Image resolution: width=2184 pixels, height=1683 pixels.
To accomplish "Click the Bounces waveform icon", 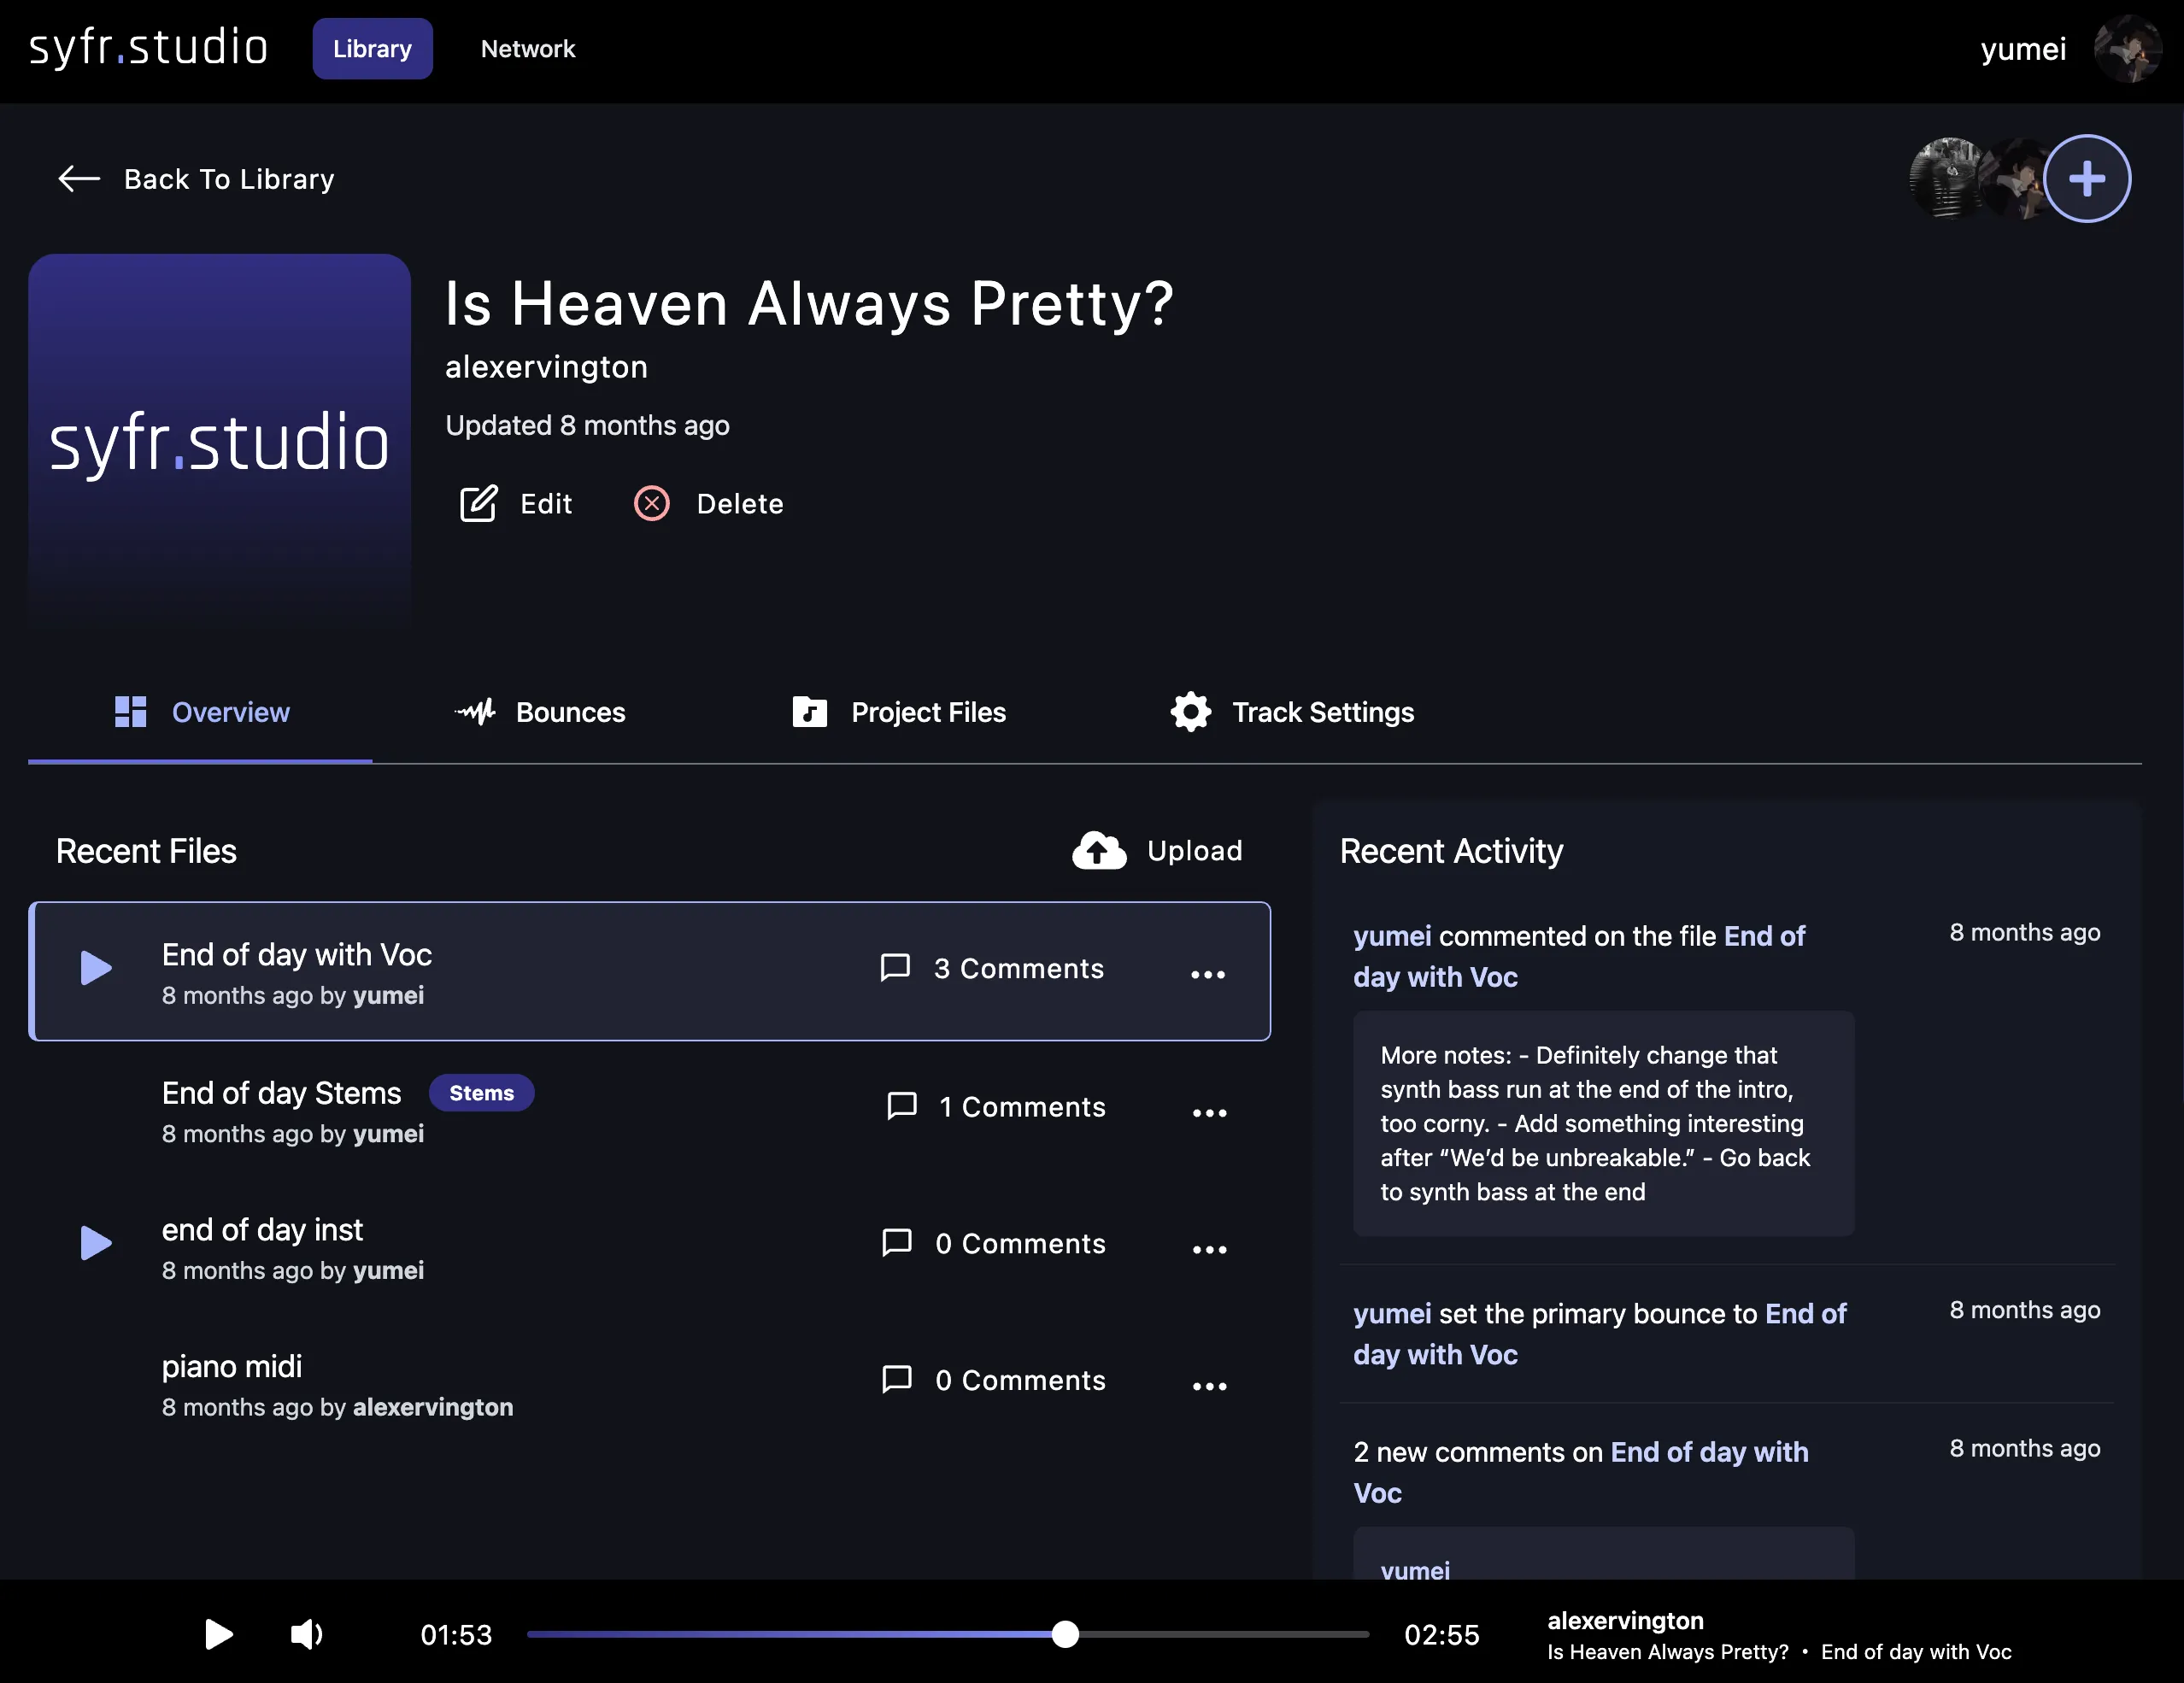I will 475,712.
